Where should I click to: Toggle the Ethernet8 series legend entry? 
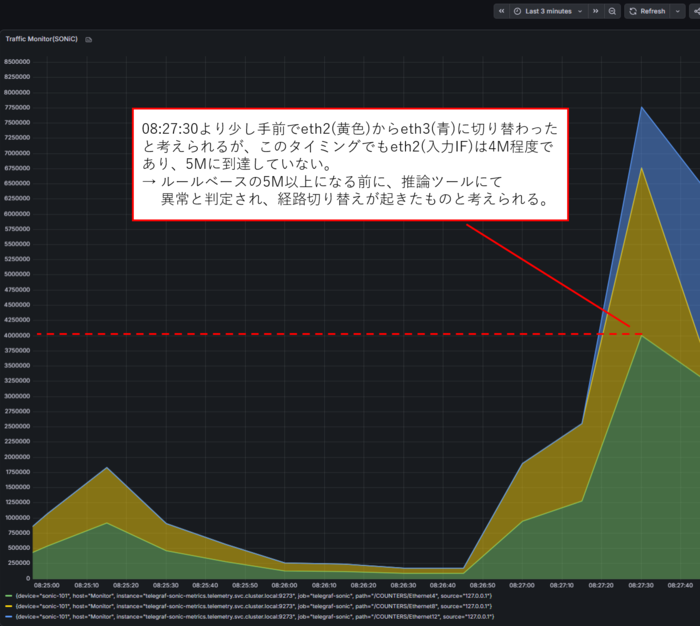click(x=254, y=606)
